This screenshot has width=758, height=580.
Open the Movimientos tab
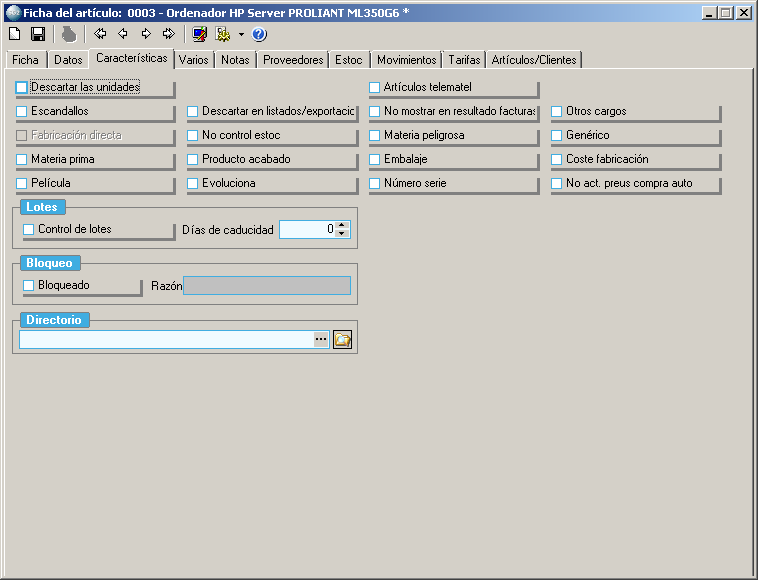407,60
